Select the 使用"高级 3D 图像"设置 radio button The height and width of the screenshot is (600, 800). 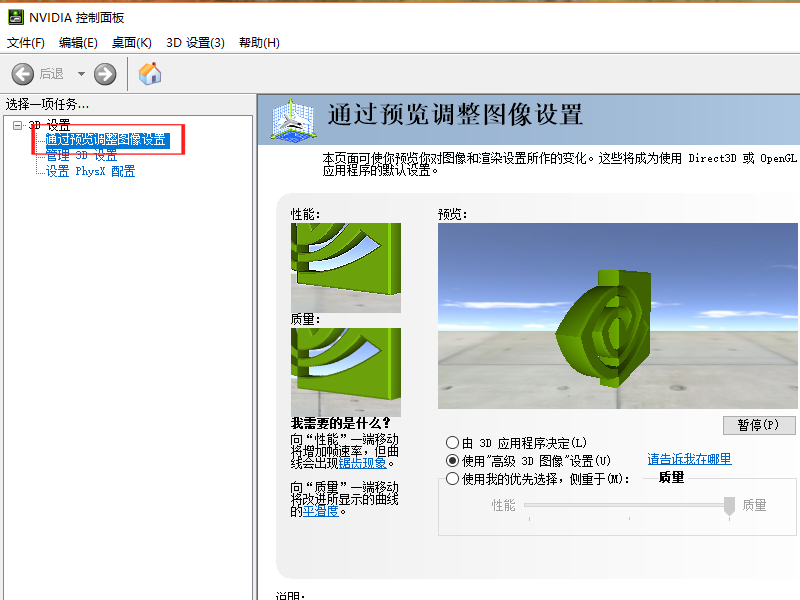pyautogui.click(x=452, y=460)
